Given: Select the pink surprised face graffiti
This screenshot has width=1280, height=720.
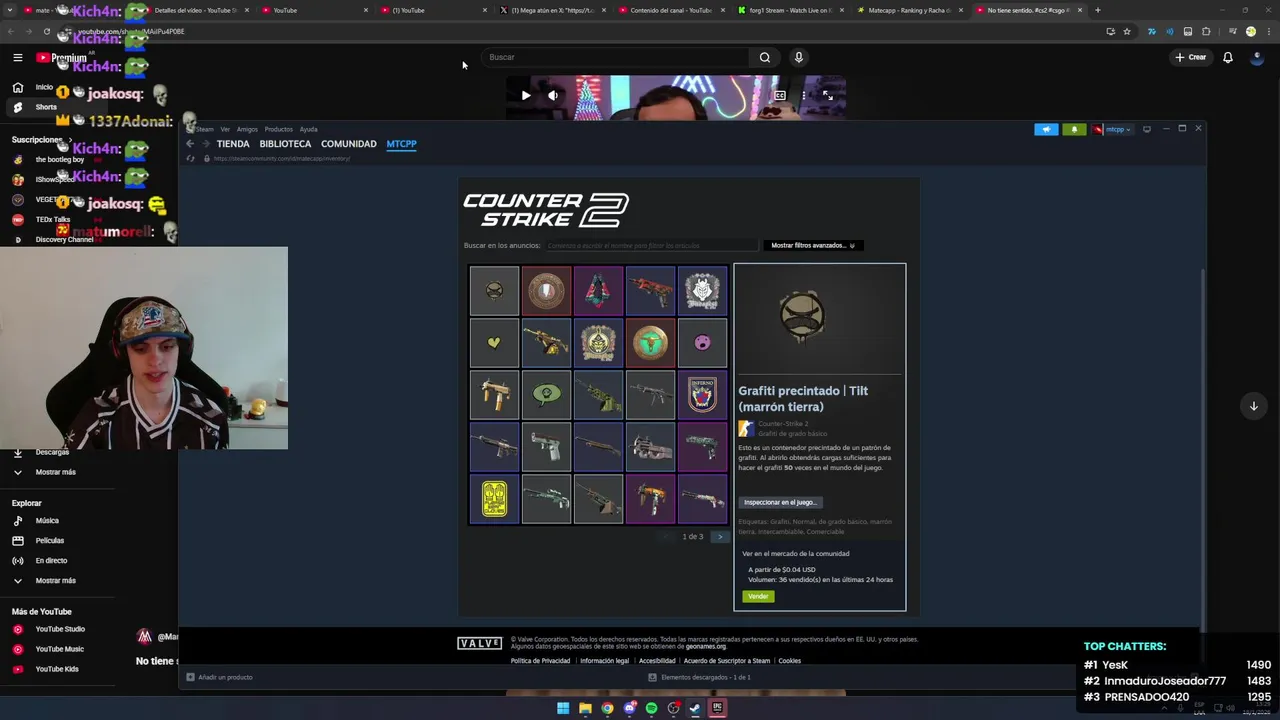Looking at the screenshot, I should pyautogui.click(x=702, y=343).
